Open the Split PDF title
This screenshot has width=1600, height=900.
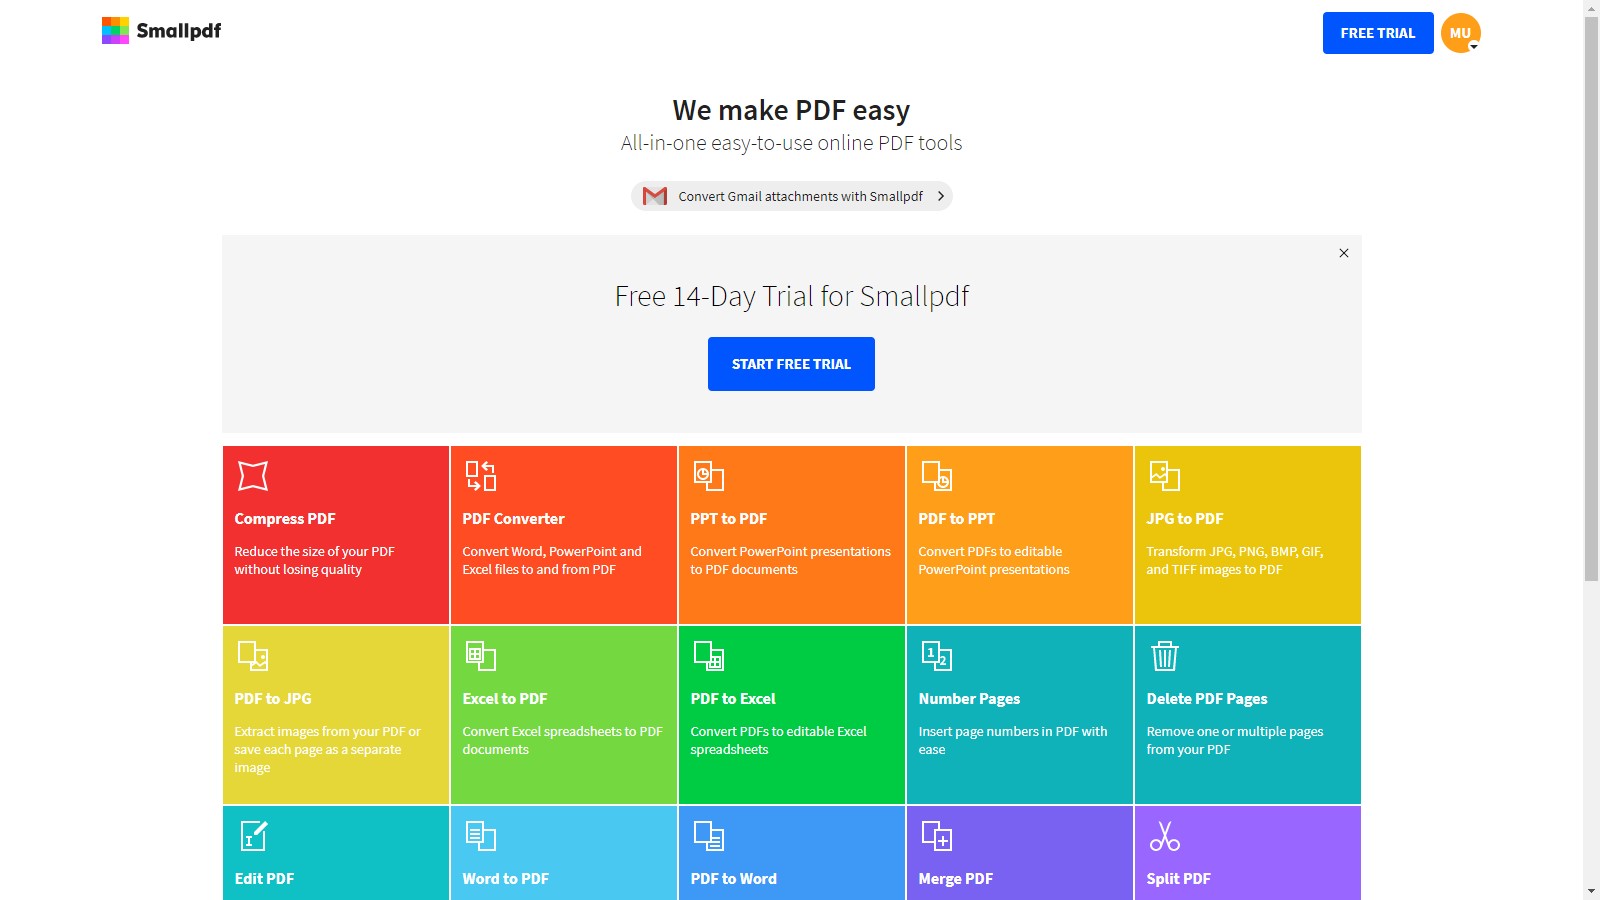coord(1178,879)
